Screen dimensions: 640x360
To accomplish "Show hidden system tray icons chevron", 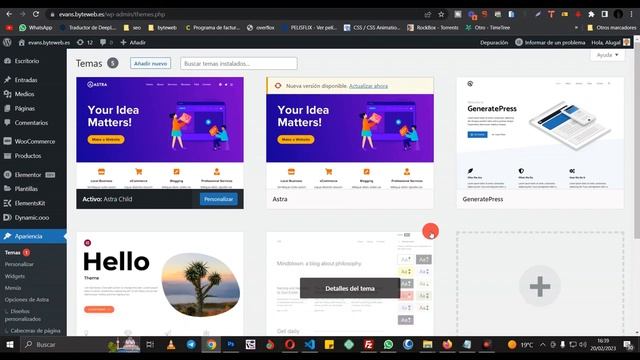I will click(x=542, y=344).
